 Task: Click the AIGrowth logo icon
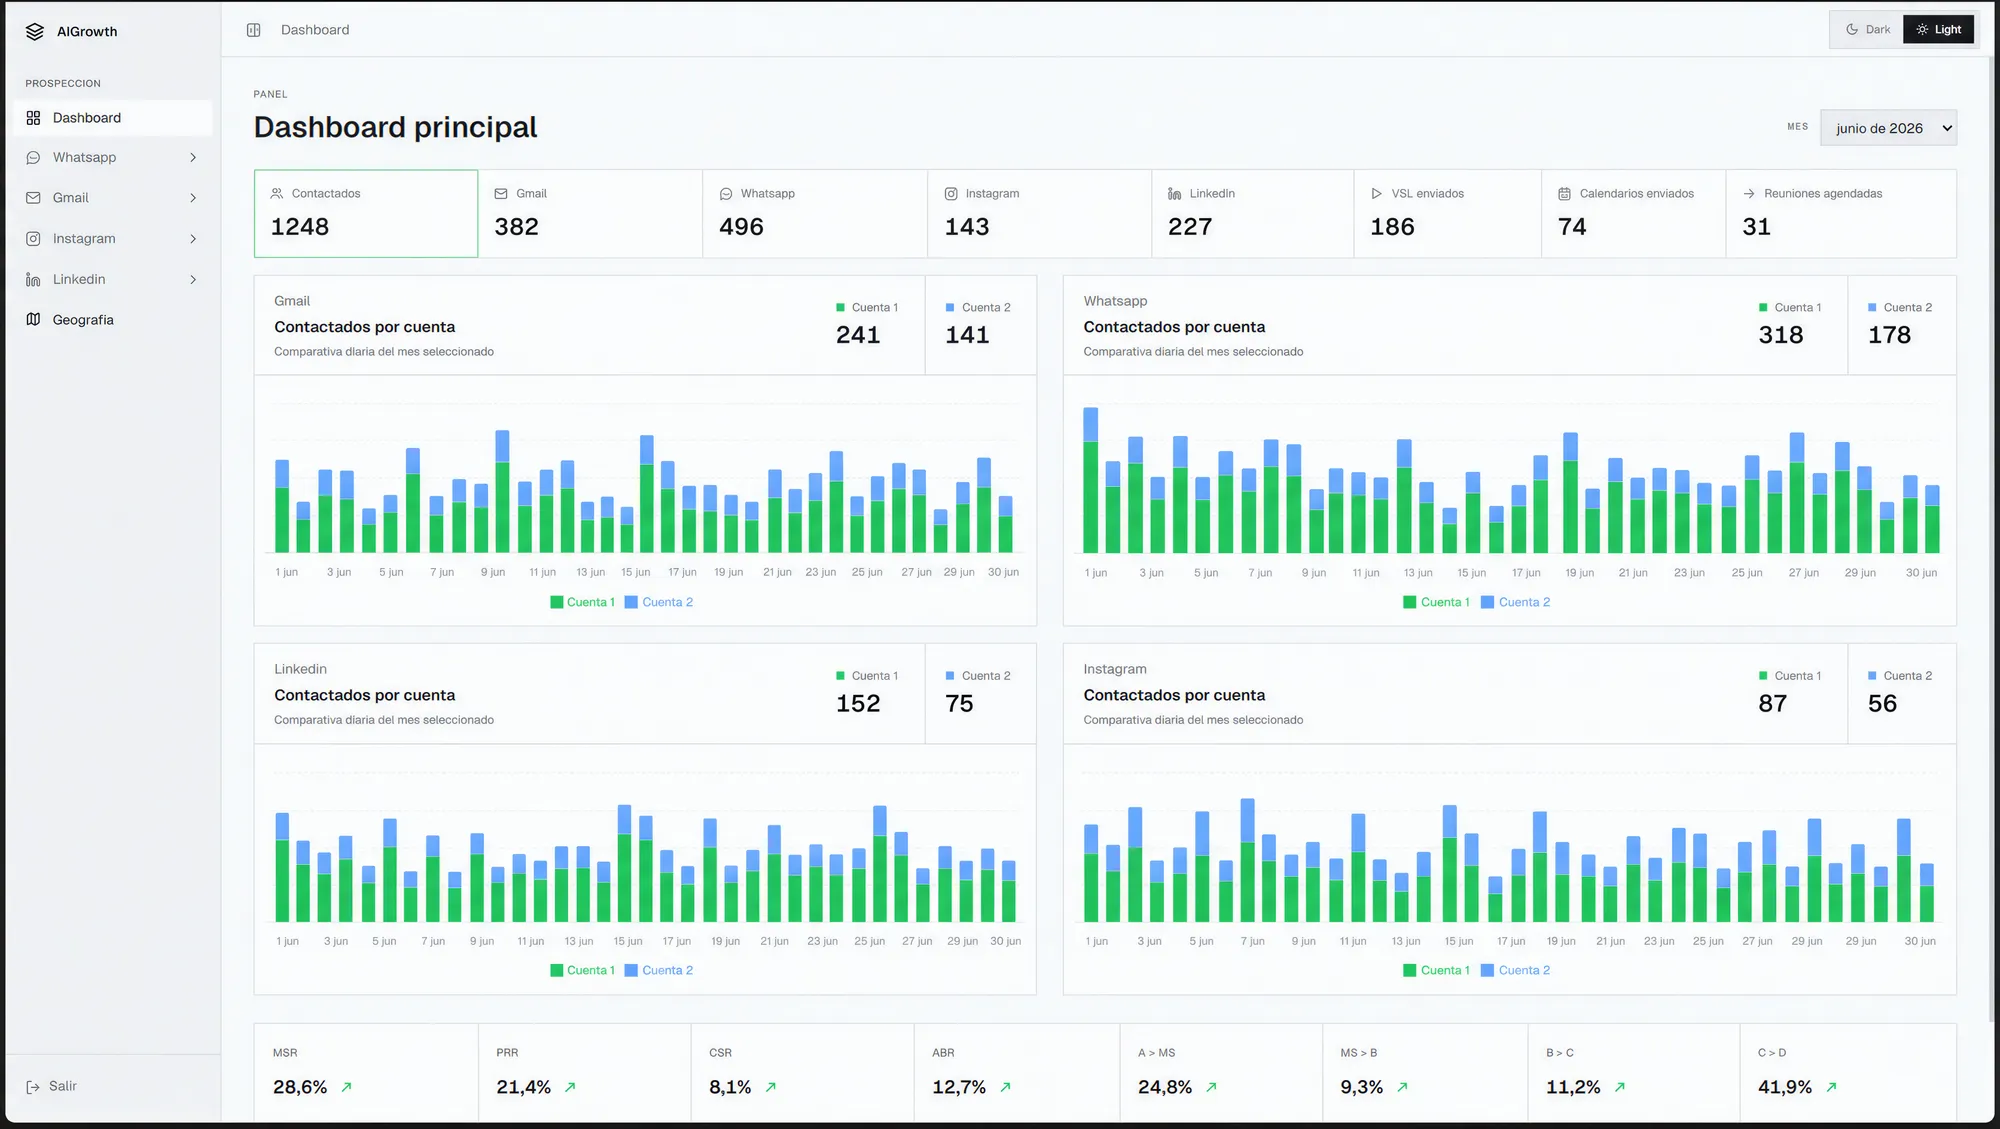[x=35, y=31]
